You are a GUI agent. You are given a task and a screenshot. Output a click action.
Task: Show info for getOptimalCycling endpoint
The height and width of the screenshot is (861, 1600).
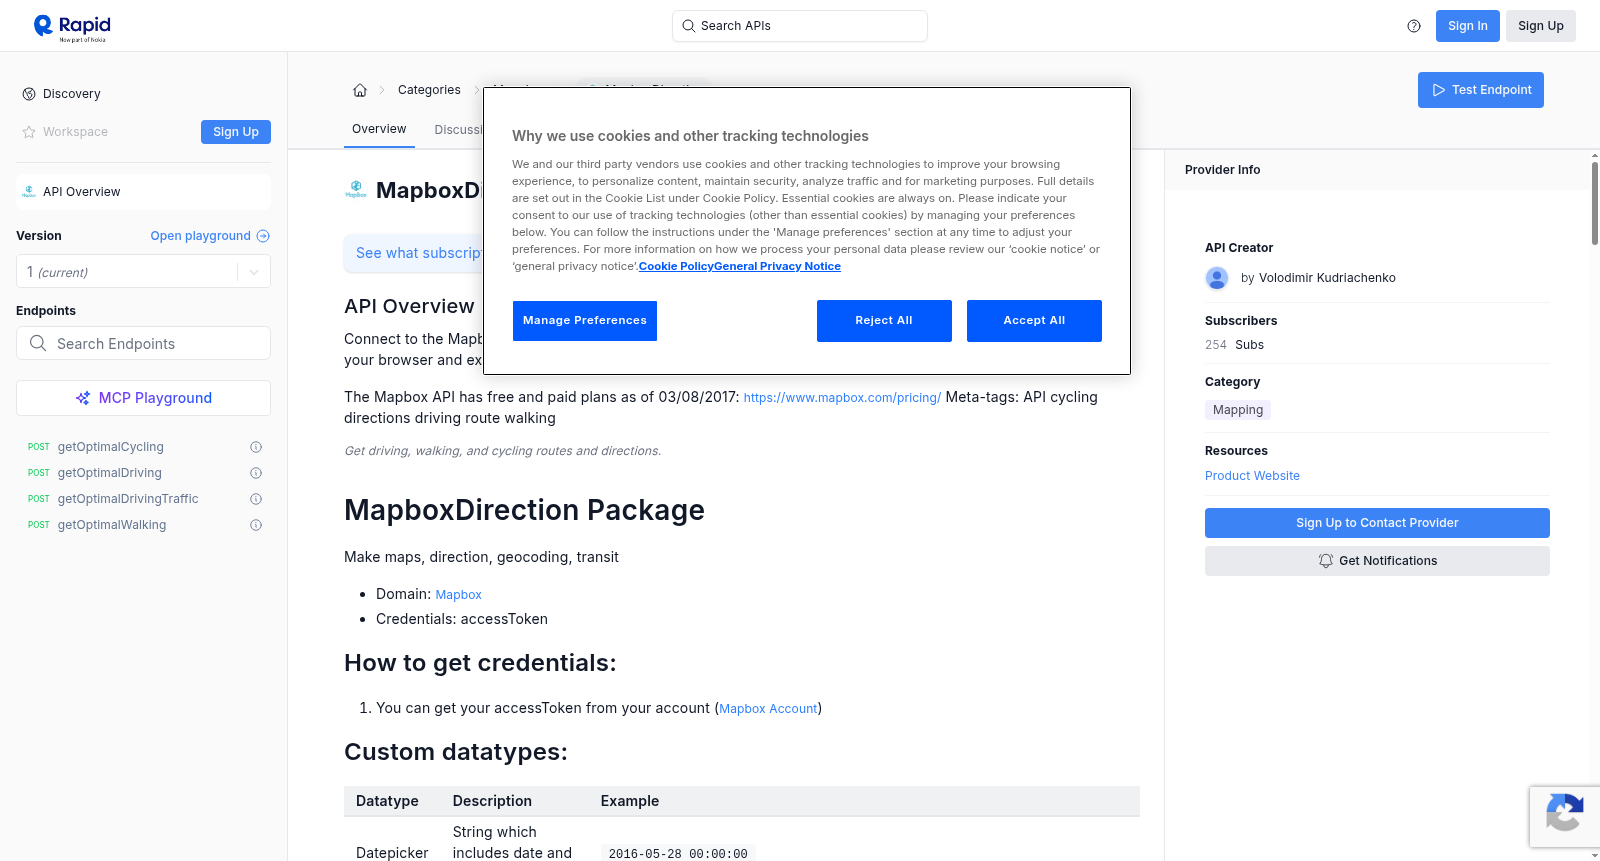256,447
